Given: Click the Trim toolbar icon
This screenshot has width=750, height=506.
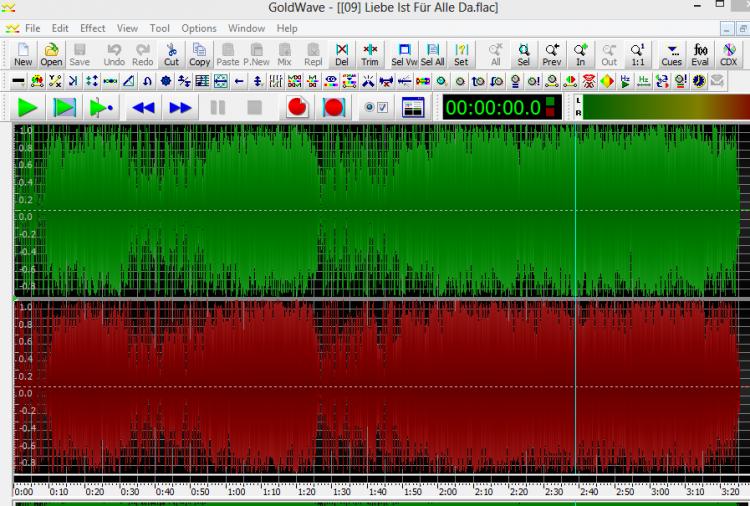Looking at the screenshot, I should (x=370, y=54).
